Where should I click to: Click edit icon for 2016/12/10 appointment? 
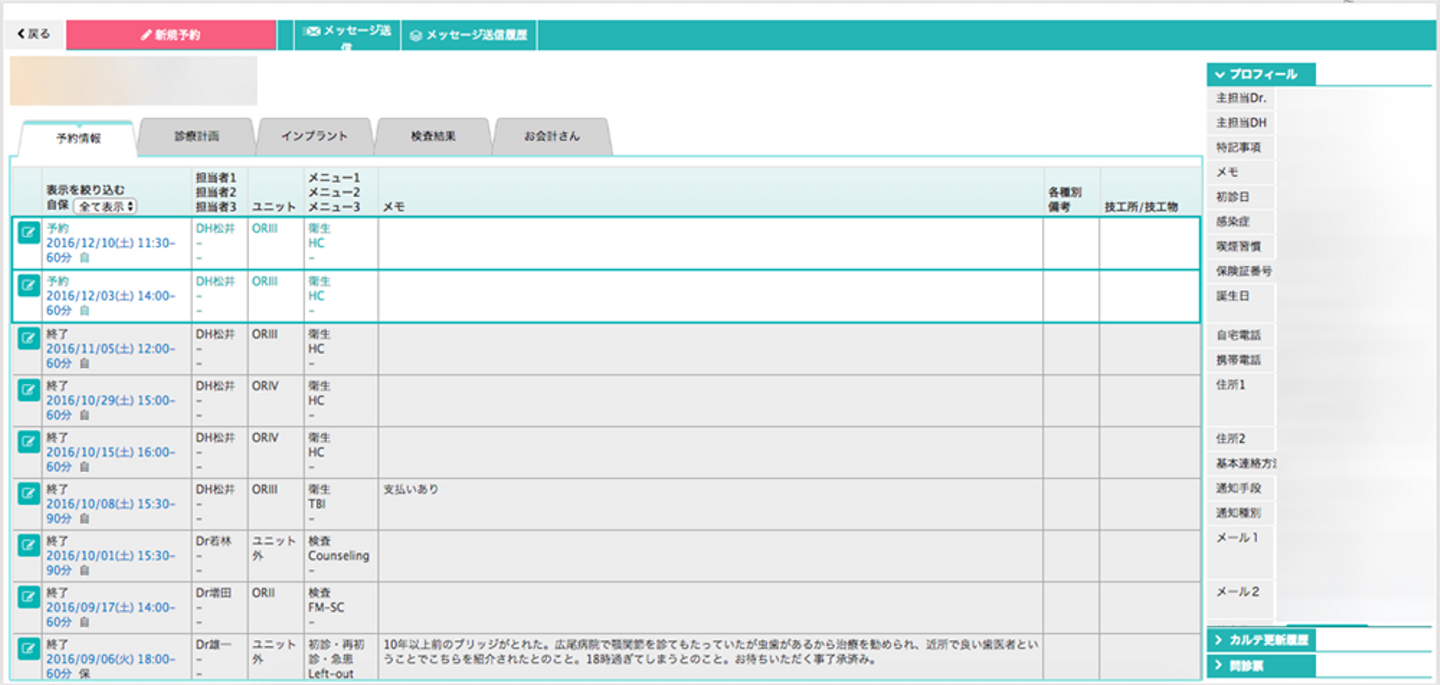click(x=28, y=234)
